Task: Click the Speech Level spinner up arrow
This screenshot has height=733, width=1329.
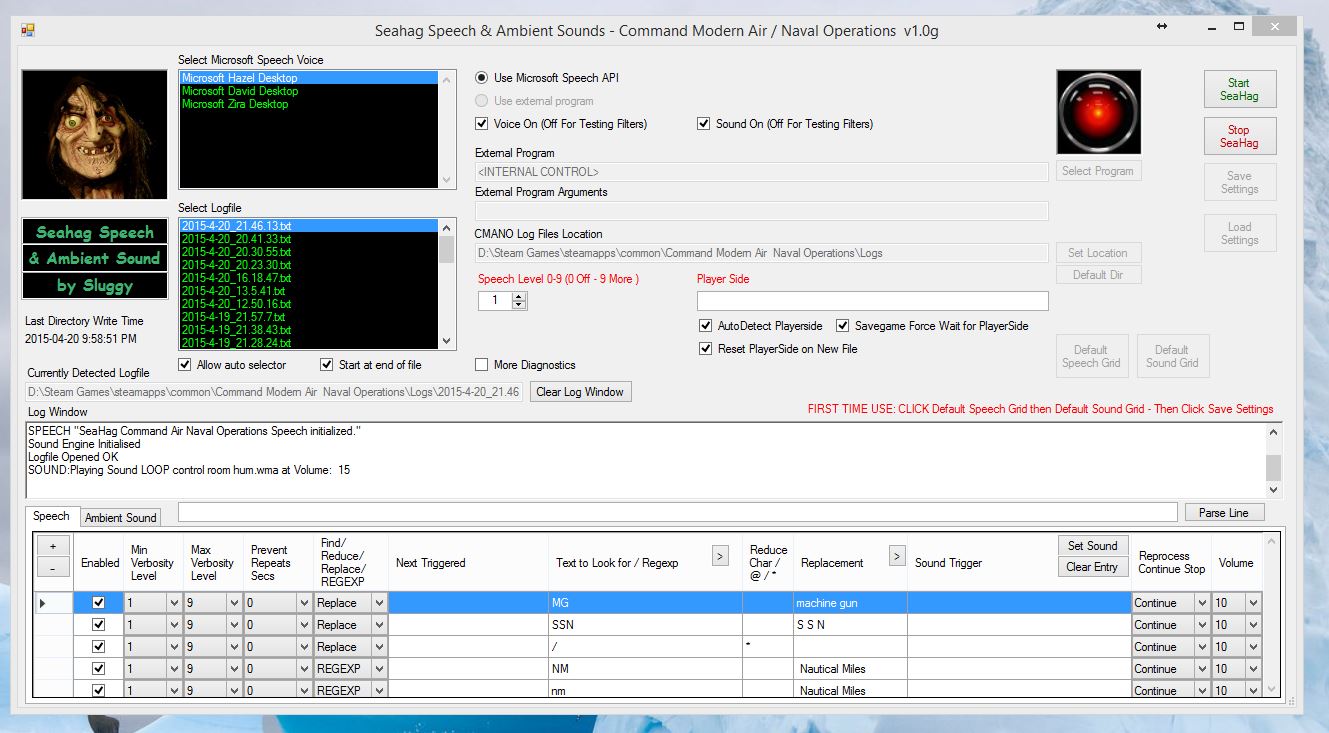Action: [519, 296]
